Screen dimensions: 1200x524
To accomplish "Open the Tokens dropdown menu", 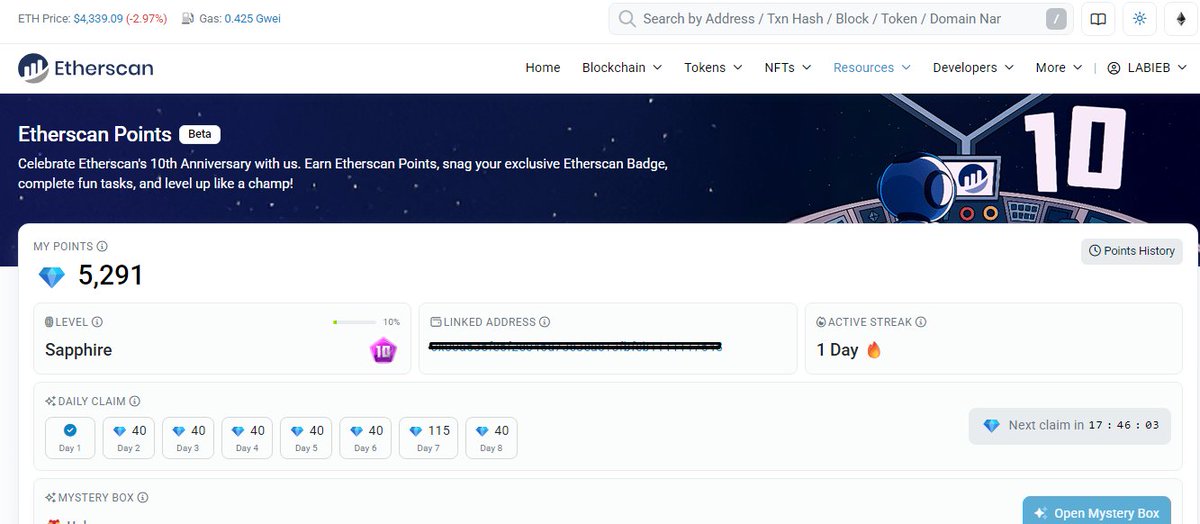I will (x=713, y=68).
